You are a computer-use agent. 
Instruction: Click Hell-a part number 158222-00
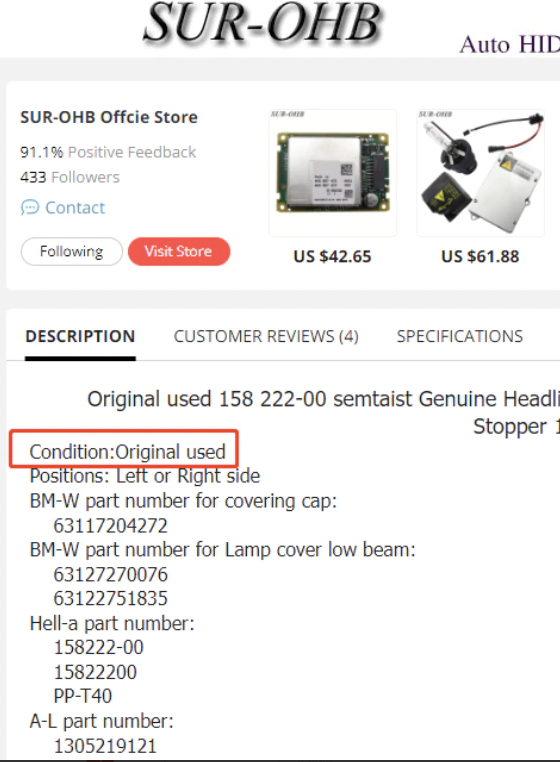click(99, 647)
